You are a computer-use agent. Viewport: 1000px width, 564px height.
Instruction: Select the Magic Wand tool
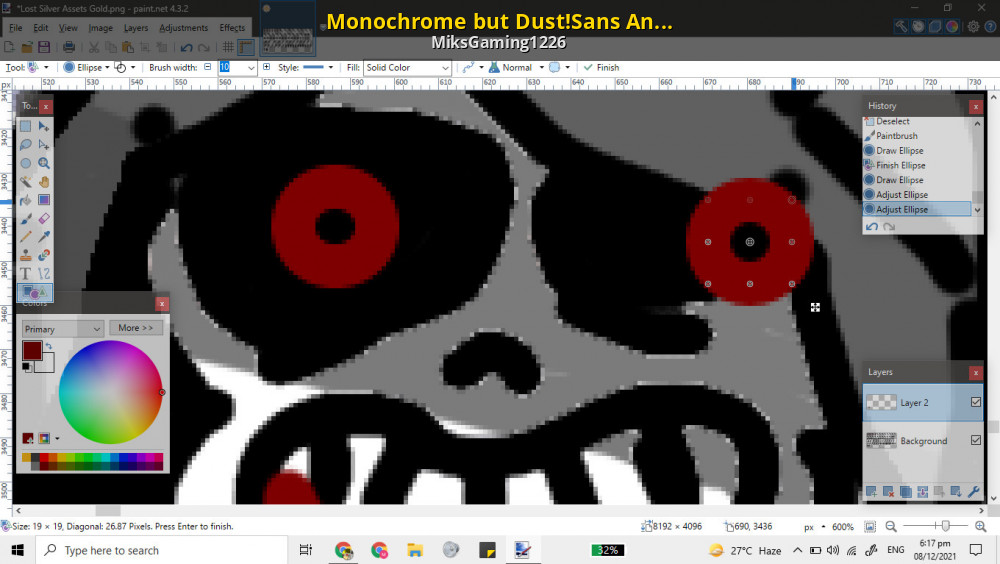tap(26, 182)
